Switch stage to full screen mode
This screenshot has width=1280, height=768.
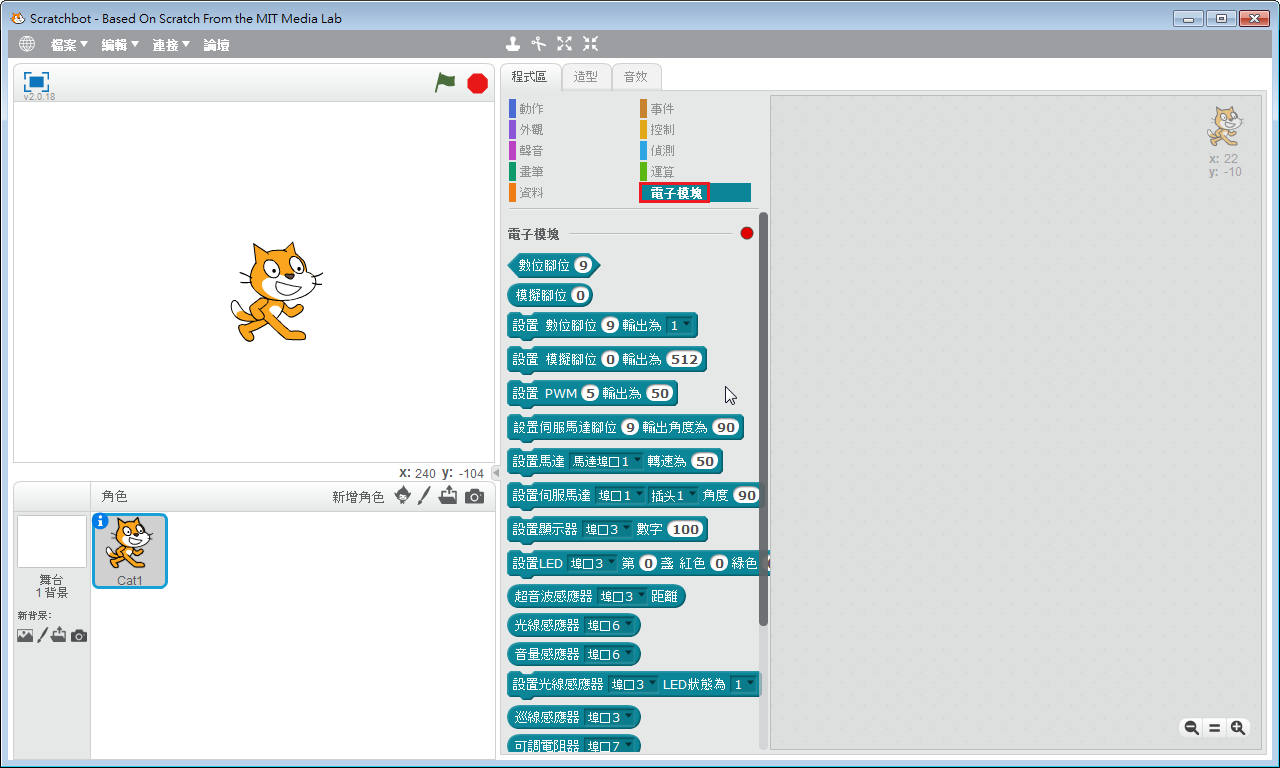36,82
